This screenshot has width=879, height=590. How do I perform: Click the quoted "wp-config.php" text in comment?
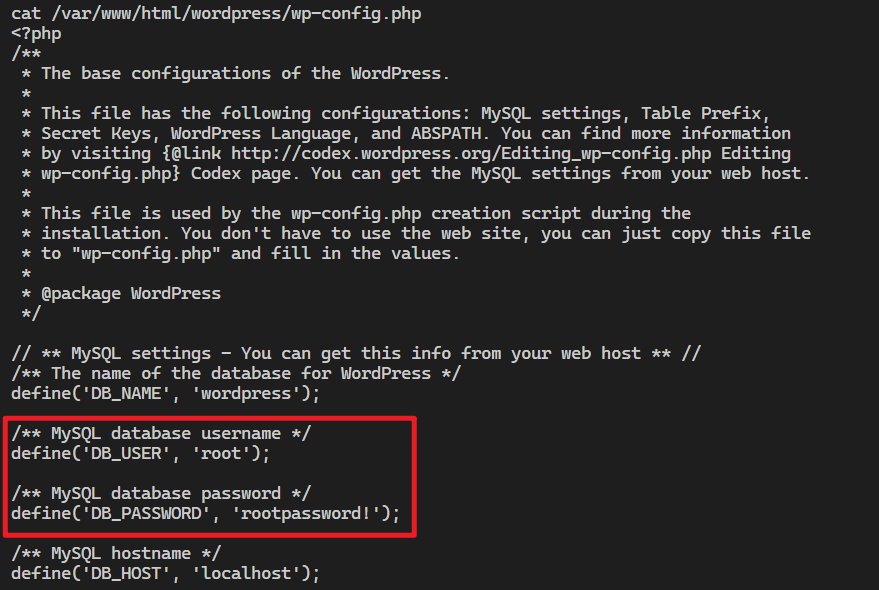[x=146, y=254]
